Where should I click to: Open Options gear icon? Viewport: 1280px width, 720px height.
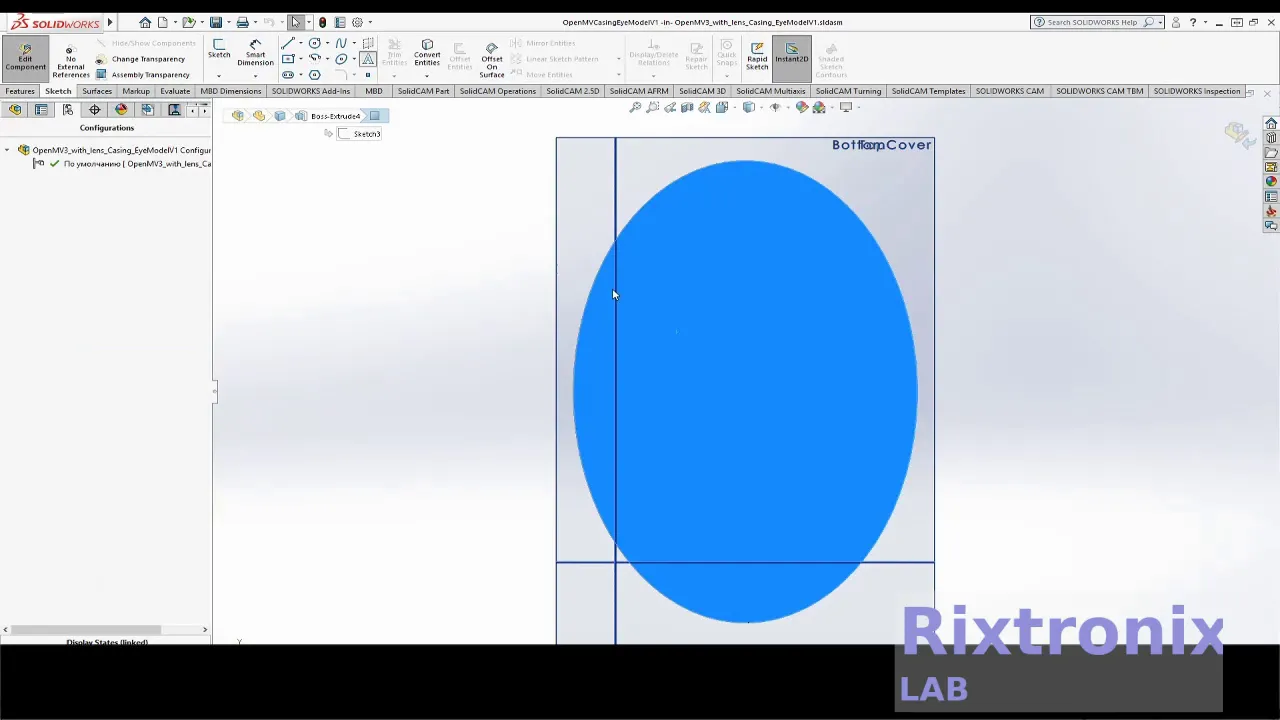pyautogui.click(x=357, y=22)
